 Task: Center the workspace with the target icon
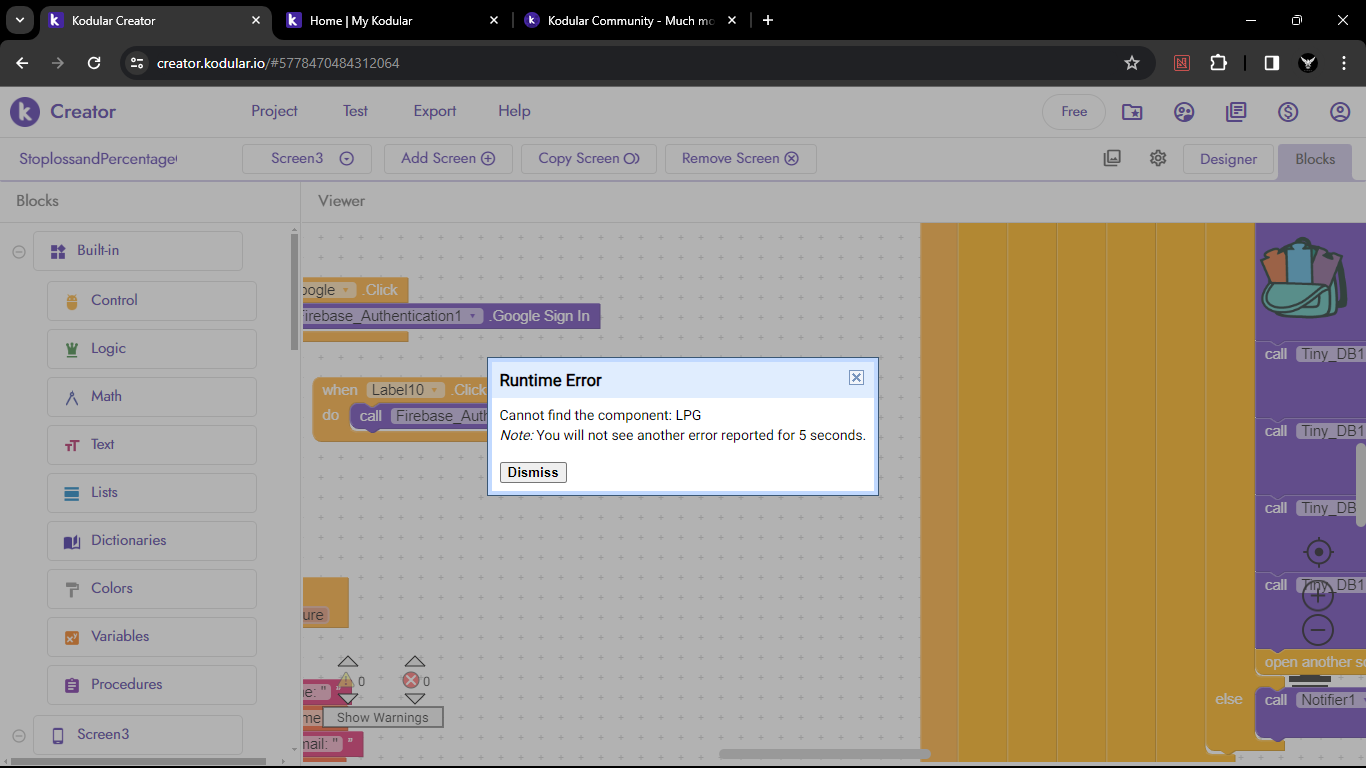[x=1318, y=552]
